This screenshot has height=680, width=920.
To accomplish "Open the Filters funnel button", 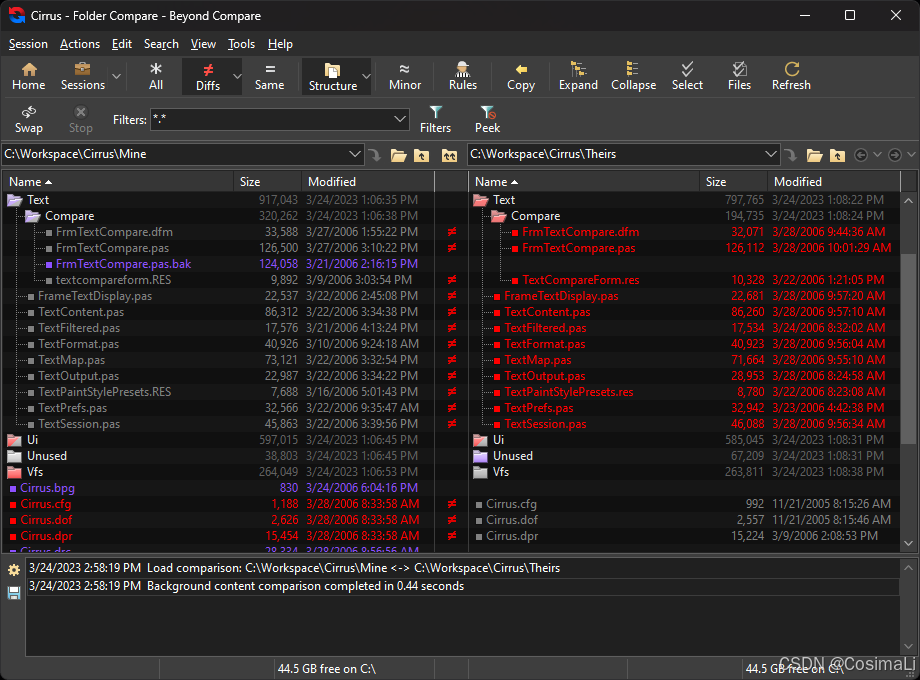I will click(x=435, y=119).
